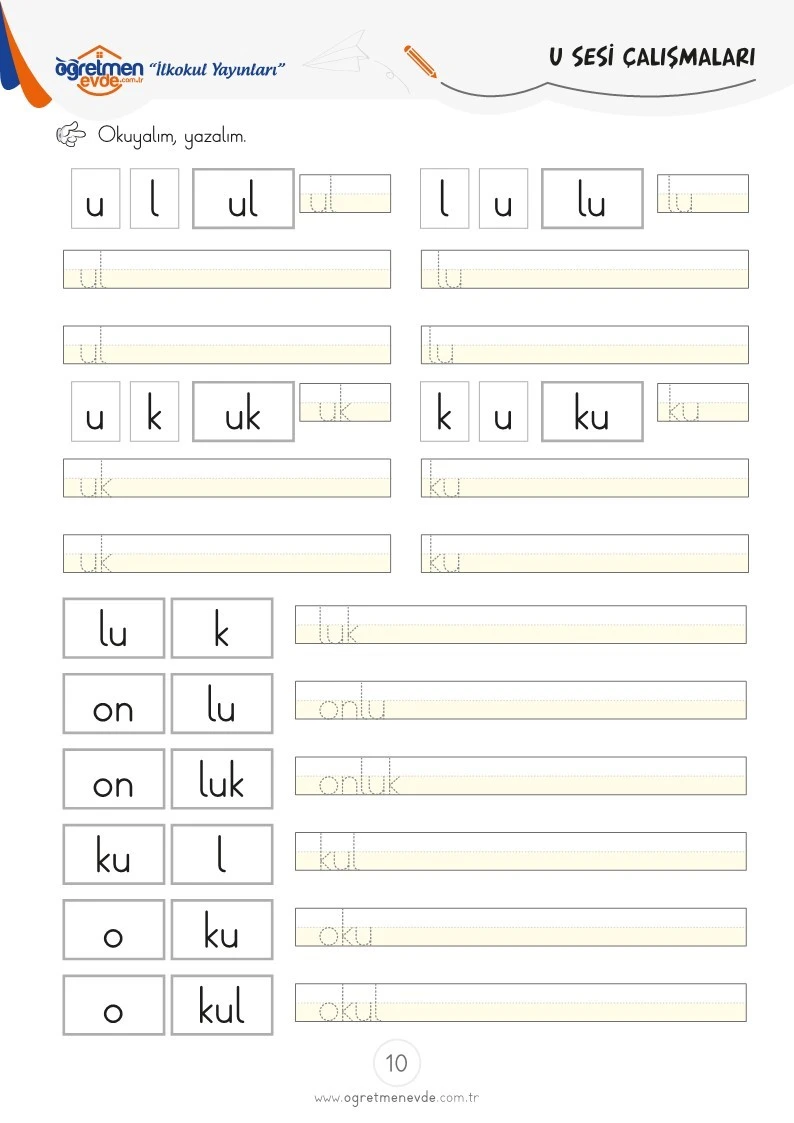This screenshot has height=1123, width=794.
Task: Click the 'İlkokul Yayınları' text
Action: (x=216, y=69)
